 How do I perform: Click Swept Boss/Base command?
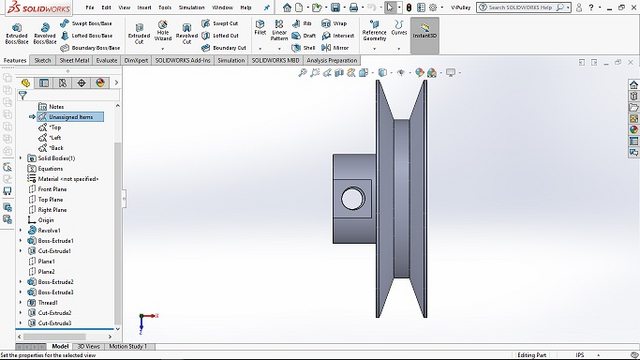click(x=86, y=24)
